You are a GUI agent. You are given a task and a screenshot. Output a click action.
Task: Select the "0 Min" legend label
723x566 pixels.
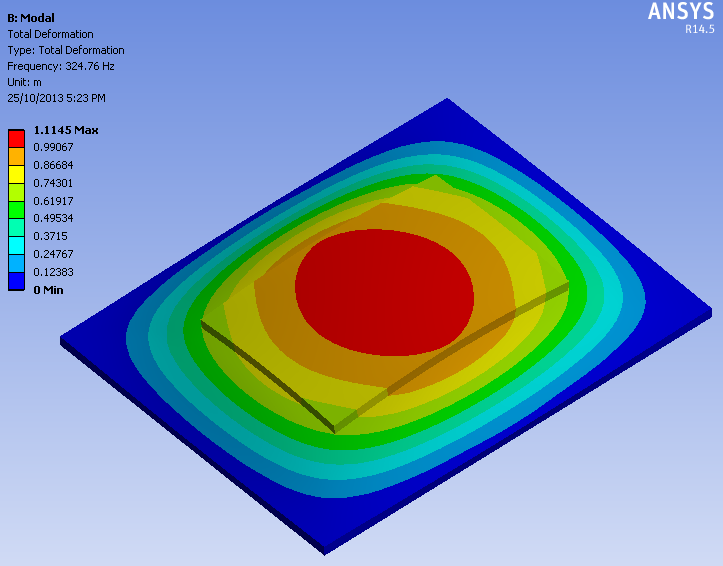pyautogui.click(x=50, y=290)
